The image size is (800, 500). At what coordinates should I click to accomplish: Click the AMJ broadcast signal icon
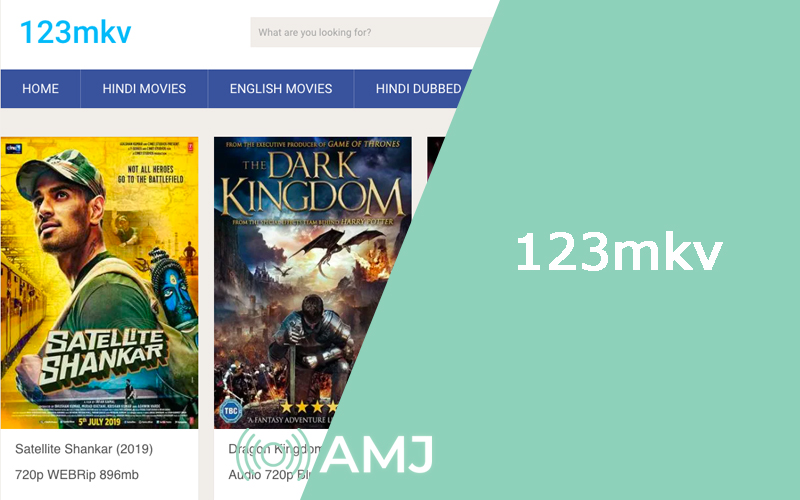click(x=294, y=457)
